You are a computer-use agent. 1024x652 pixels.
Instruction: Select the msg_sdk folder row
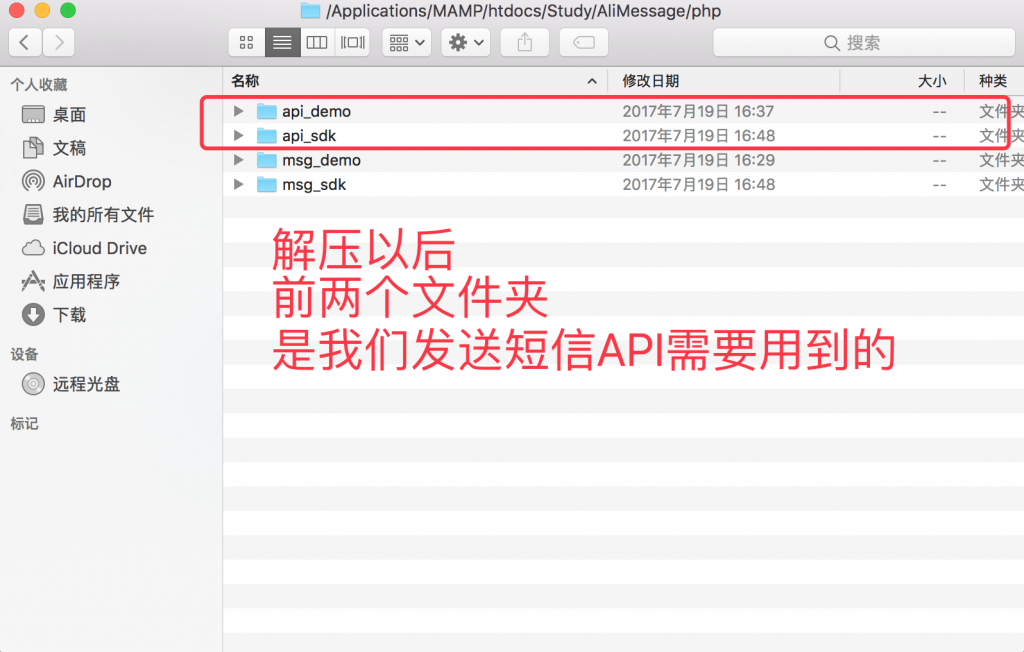(x=314, y=185)
